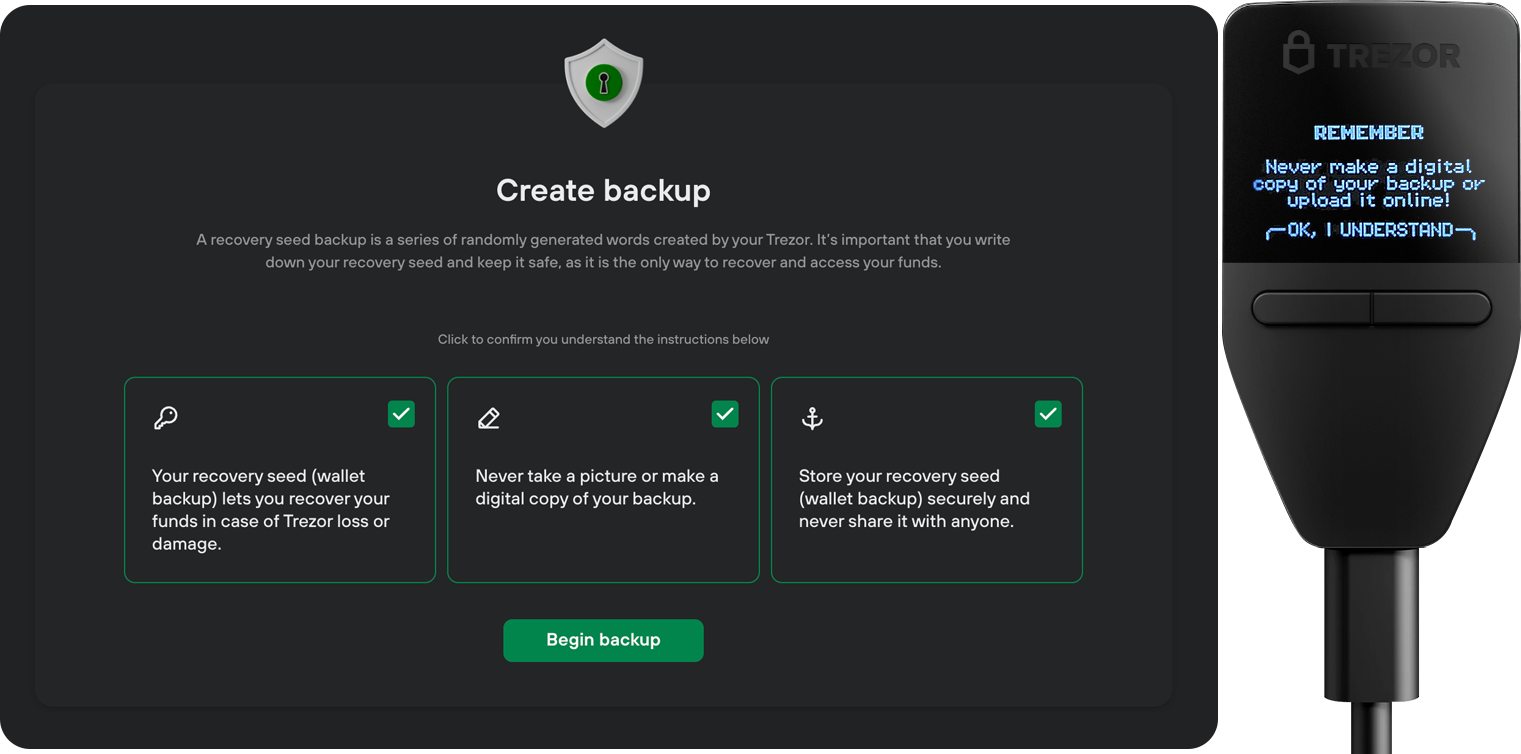The height and width of the screenshot is (754, 1521).
Task: Click the pencil icon in middle card
Action: [489, 418]
